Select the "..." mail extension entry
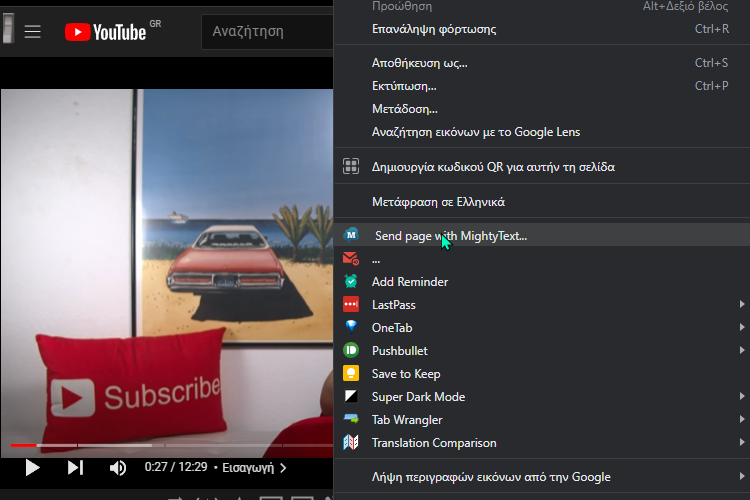The image size is (750, 500). [541, 259]
